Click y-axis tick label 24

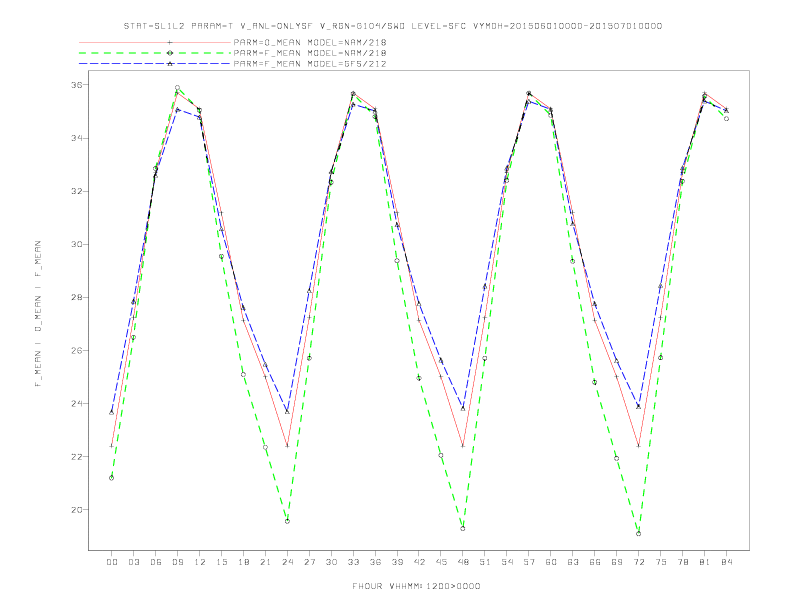[x=77, y=403]
